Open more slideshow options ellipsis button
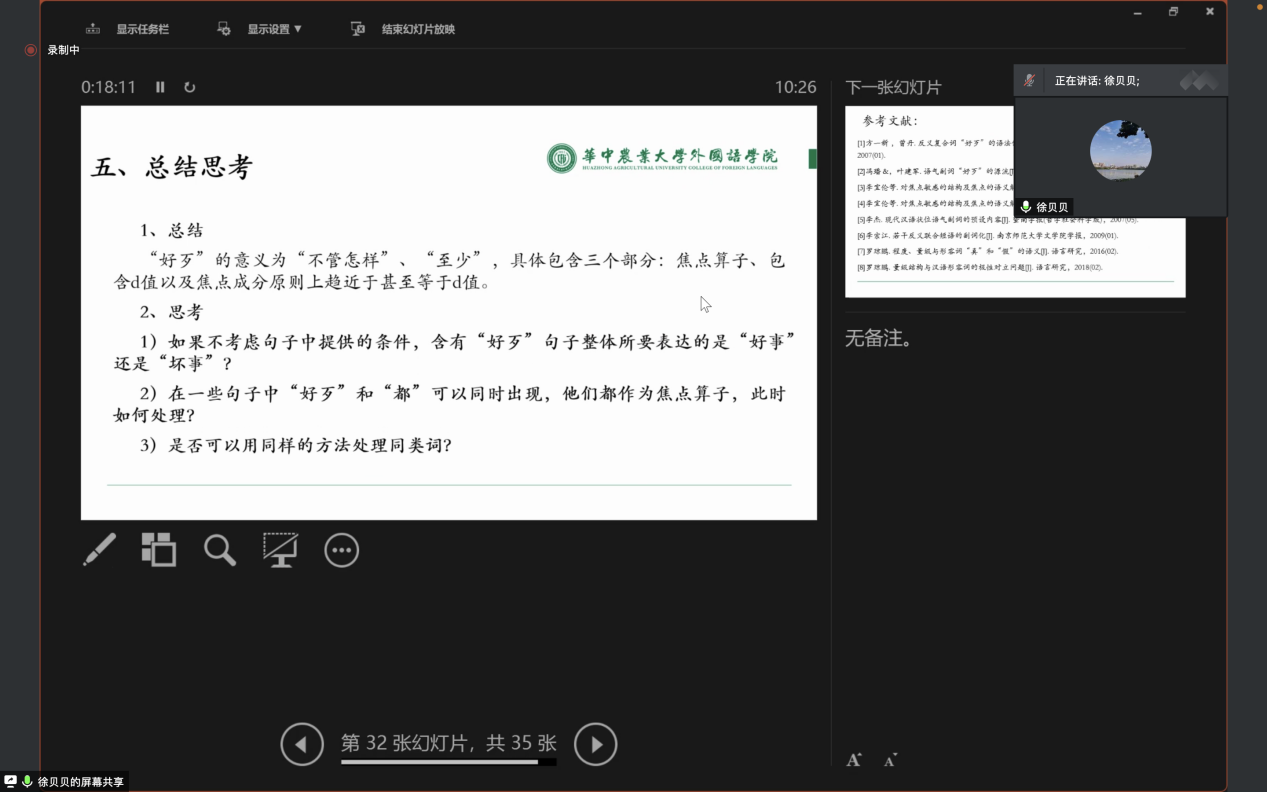Image resolution: width=1267 pixels, height=792 pixels. tap(342, 550)
